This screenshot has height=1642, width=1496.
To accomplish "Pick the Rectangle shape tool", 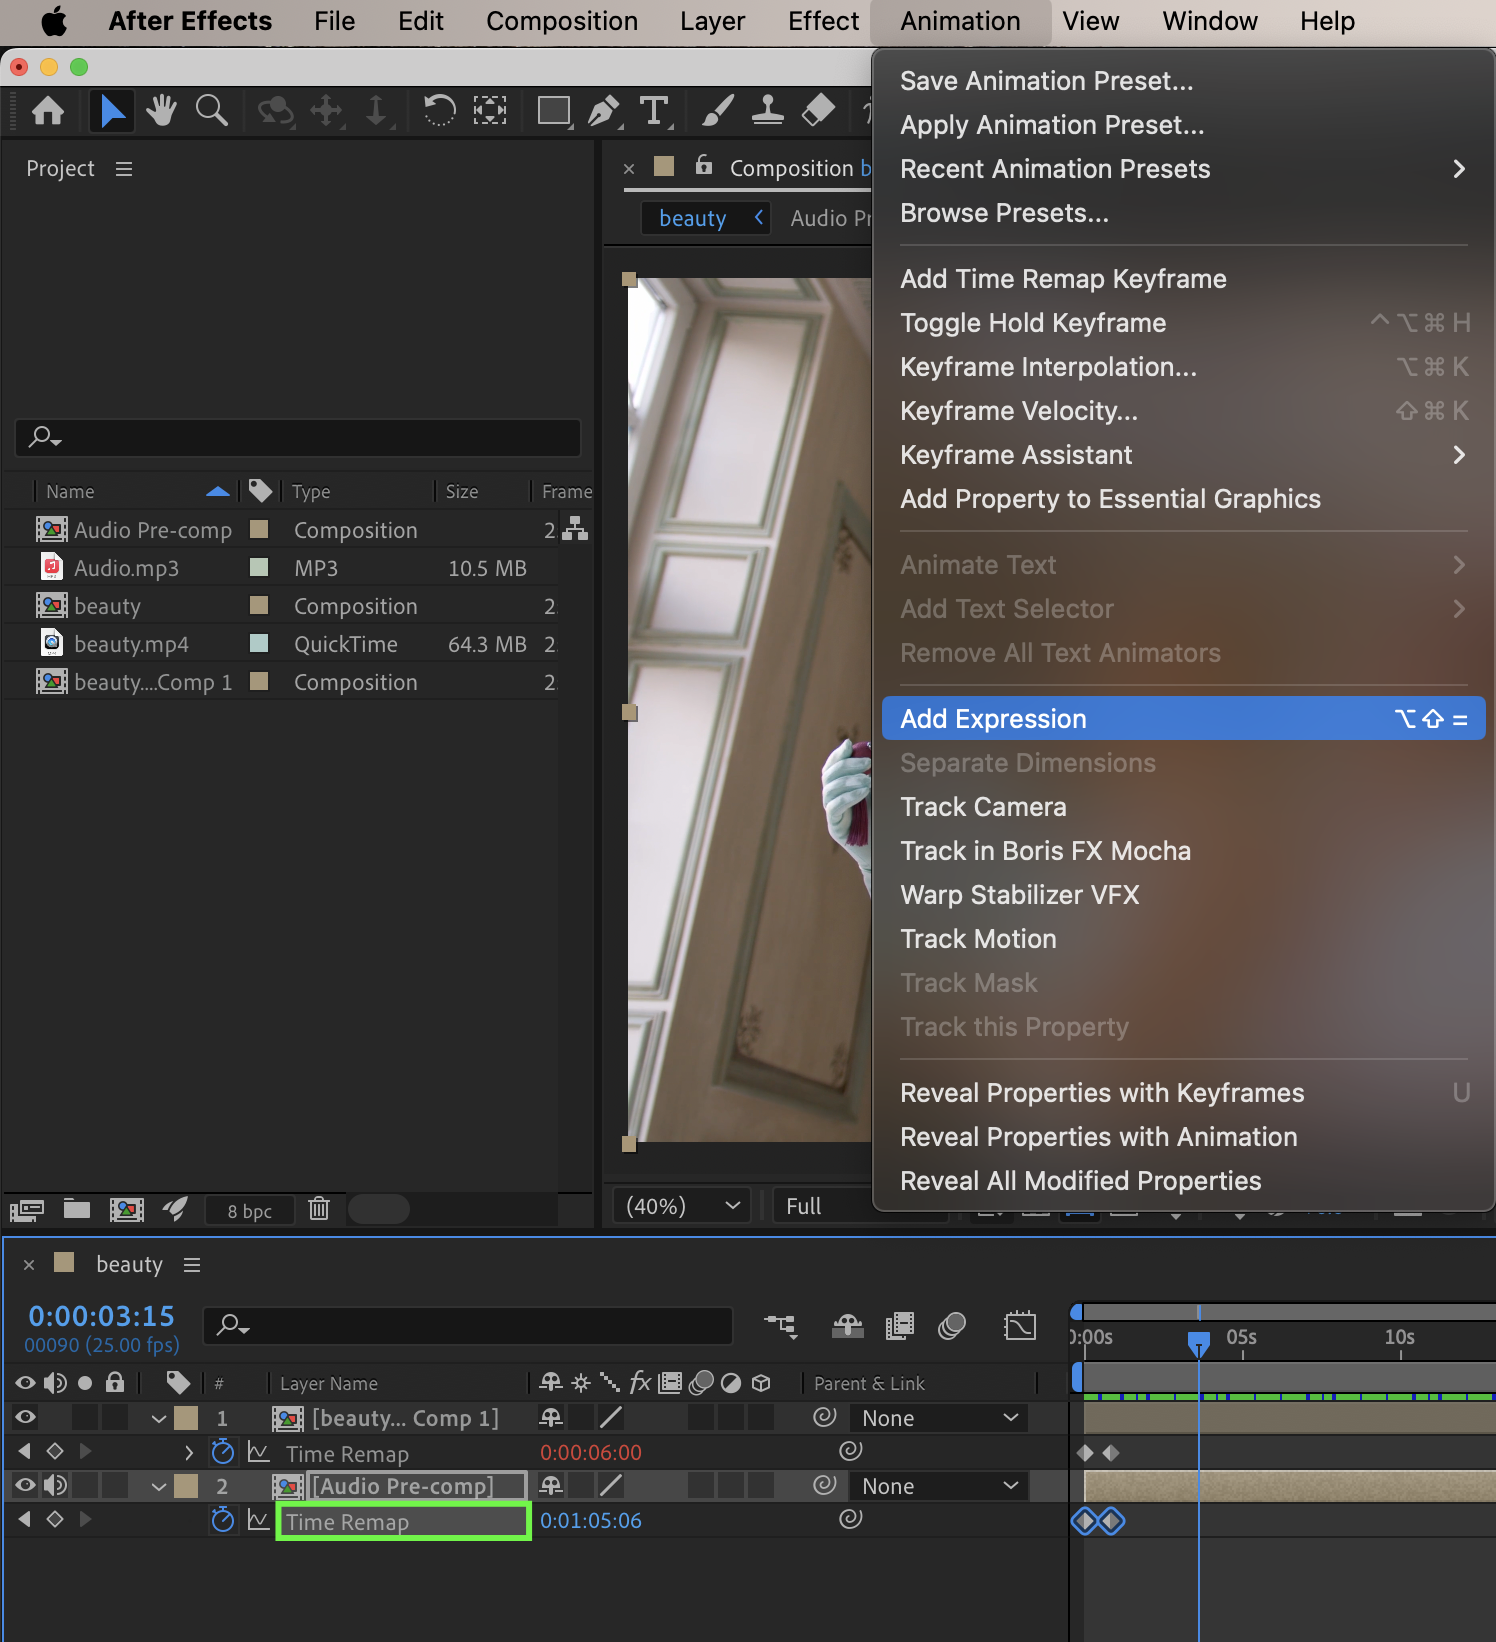I will (x=553, y=110).
